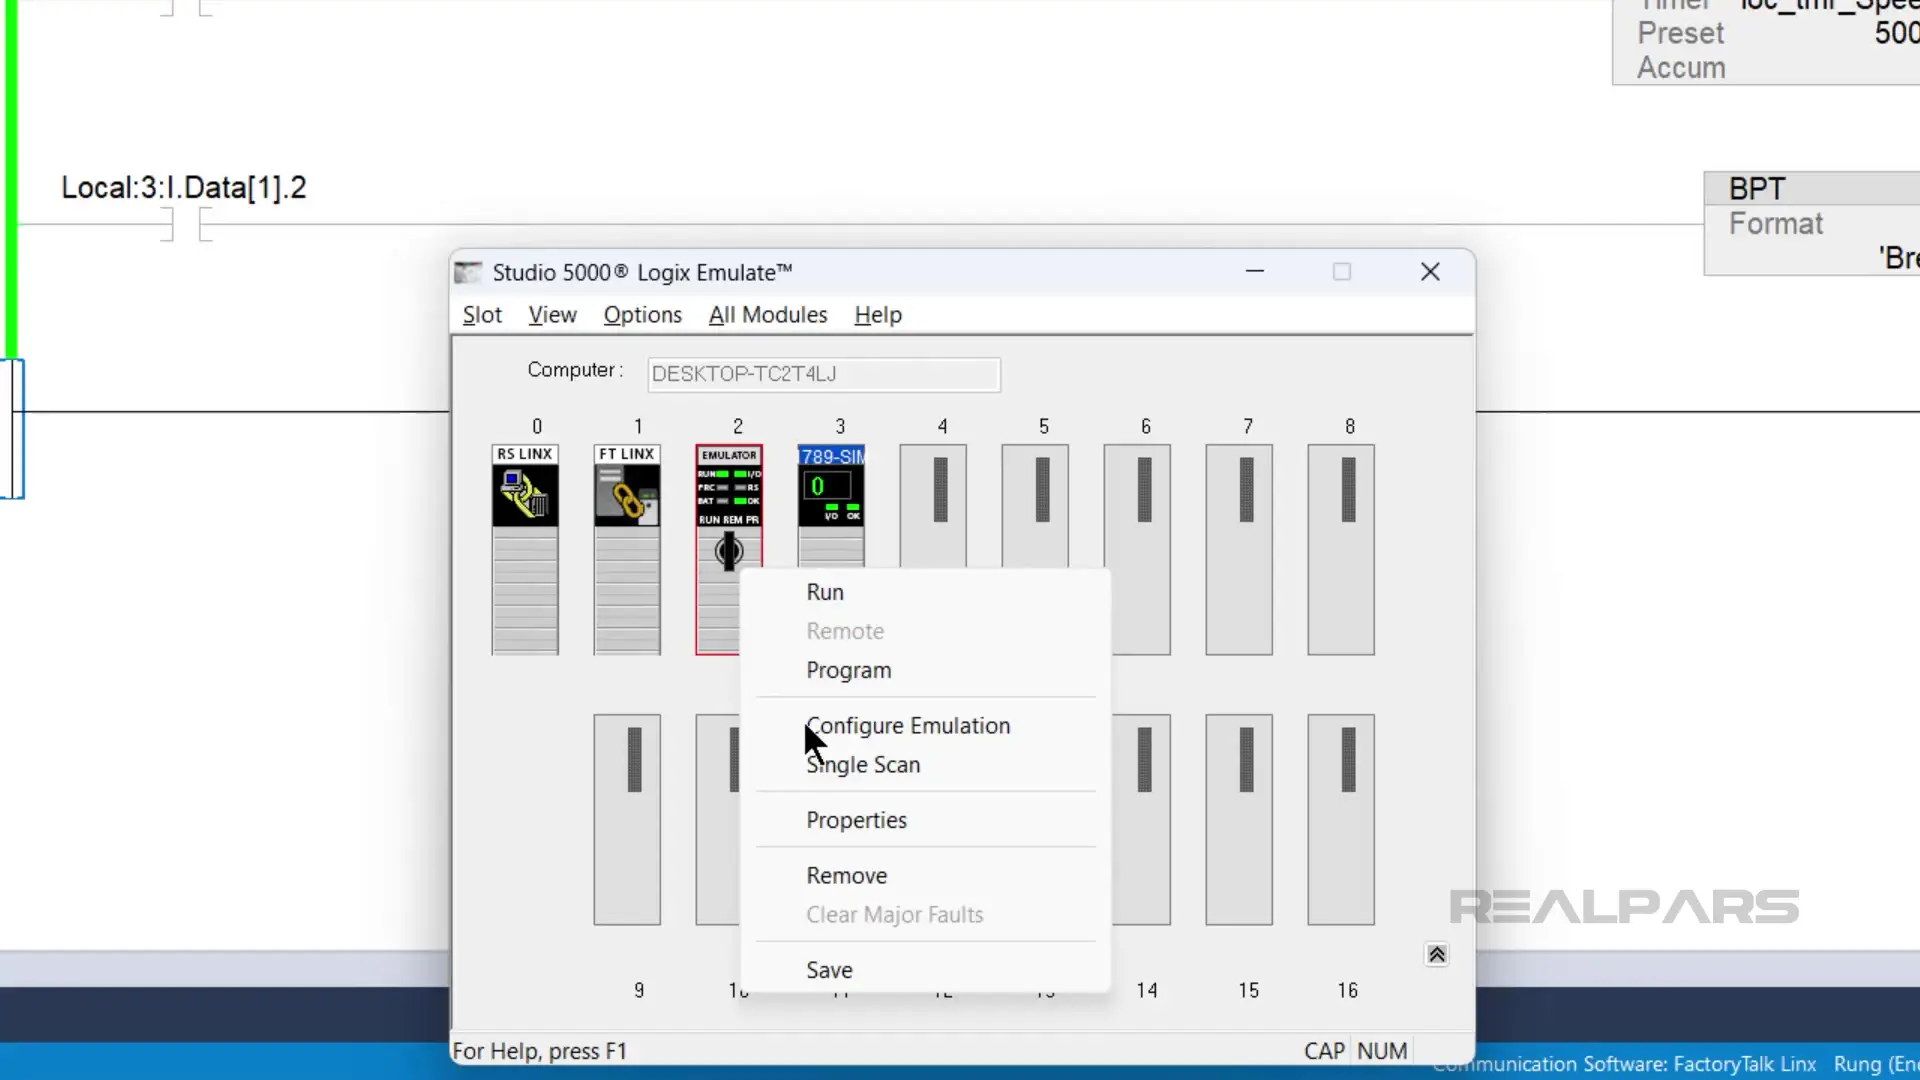Choose Program from the context menu
This screenshot has width=1920, height=1080.
coord(925,670)
